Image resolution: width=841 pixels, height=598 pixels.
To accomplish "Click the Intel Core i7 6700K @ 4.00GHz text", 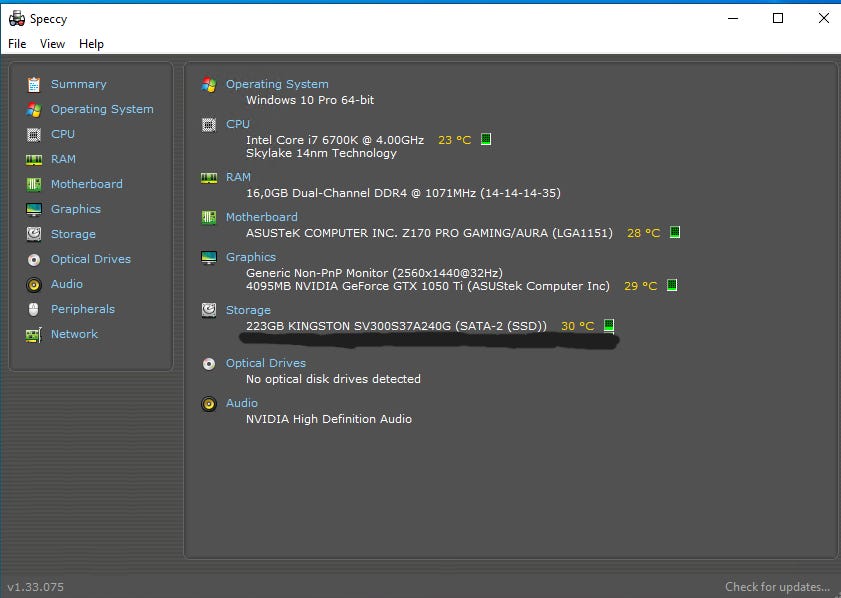I will click(x=335, y=140).
